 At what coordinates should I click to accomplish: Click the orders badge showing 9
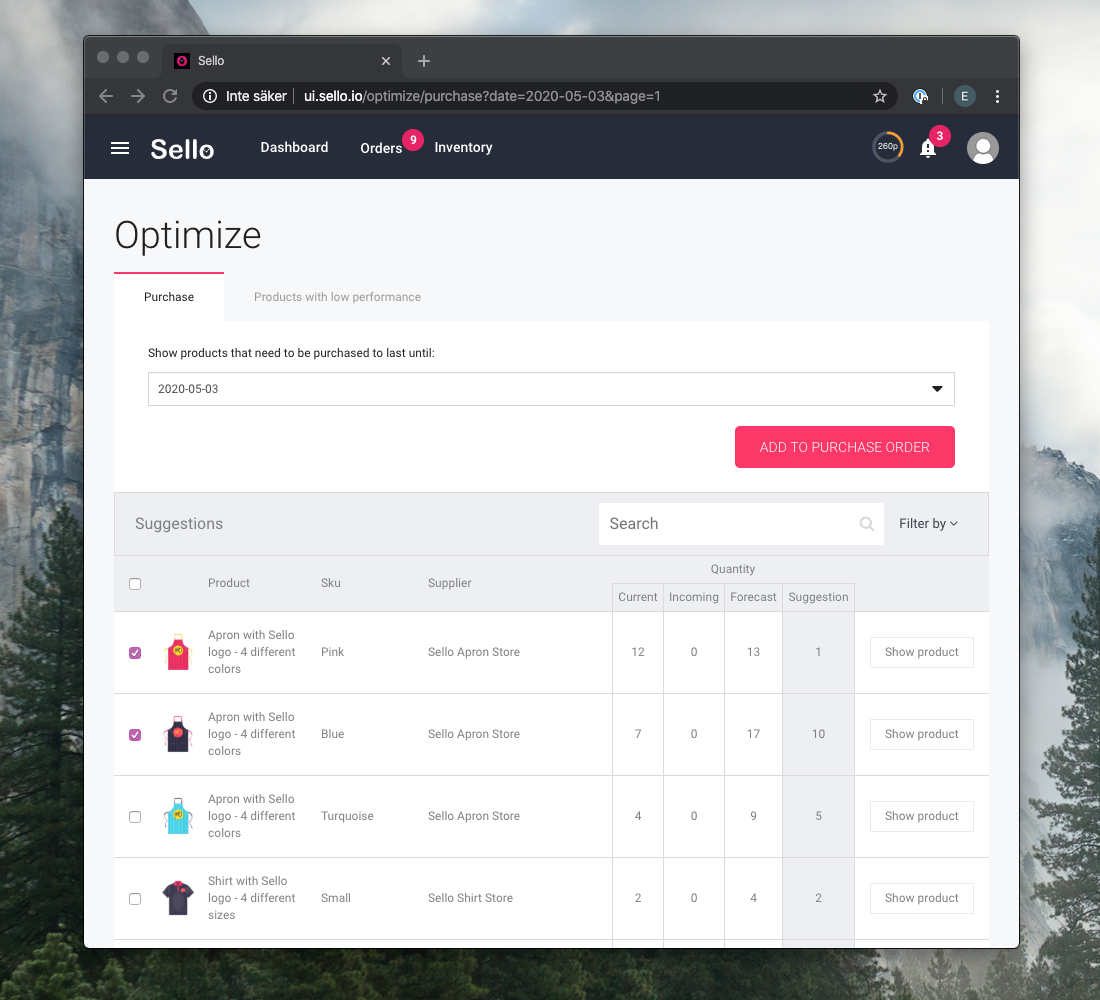tap(412, 140)
